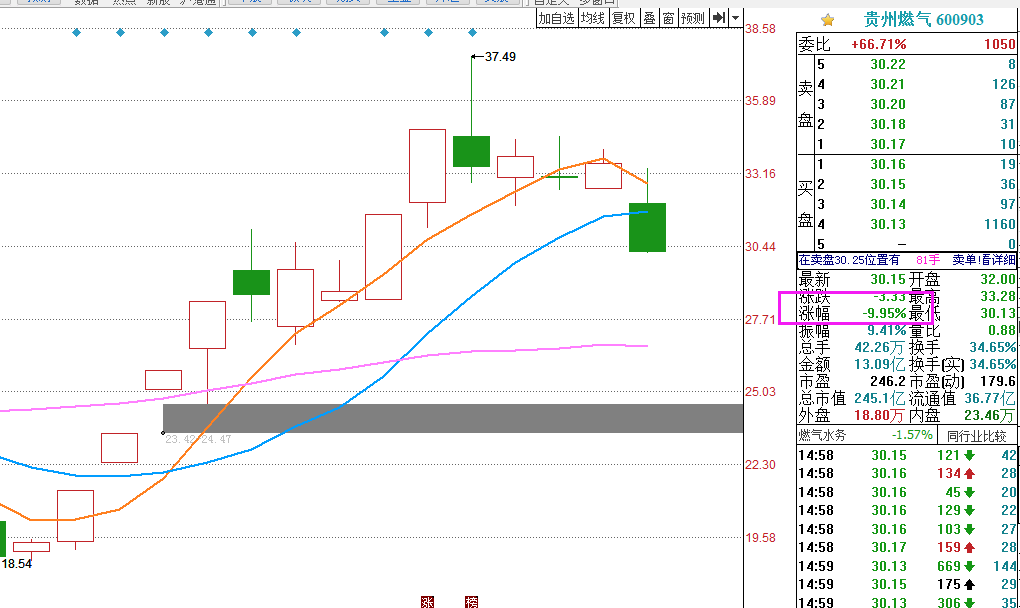Click the 市盈 246.2 value

[x=888, y=381]
